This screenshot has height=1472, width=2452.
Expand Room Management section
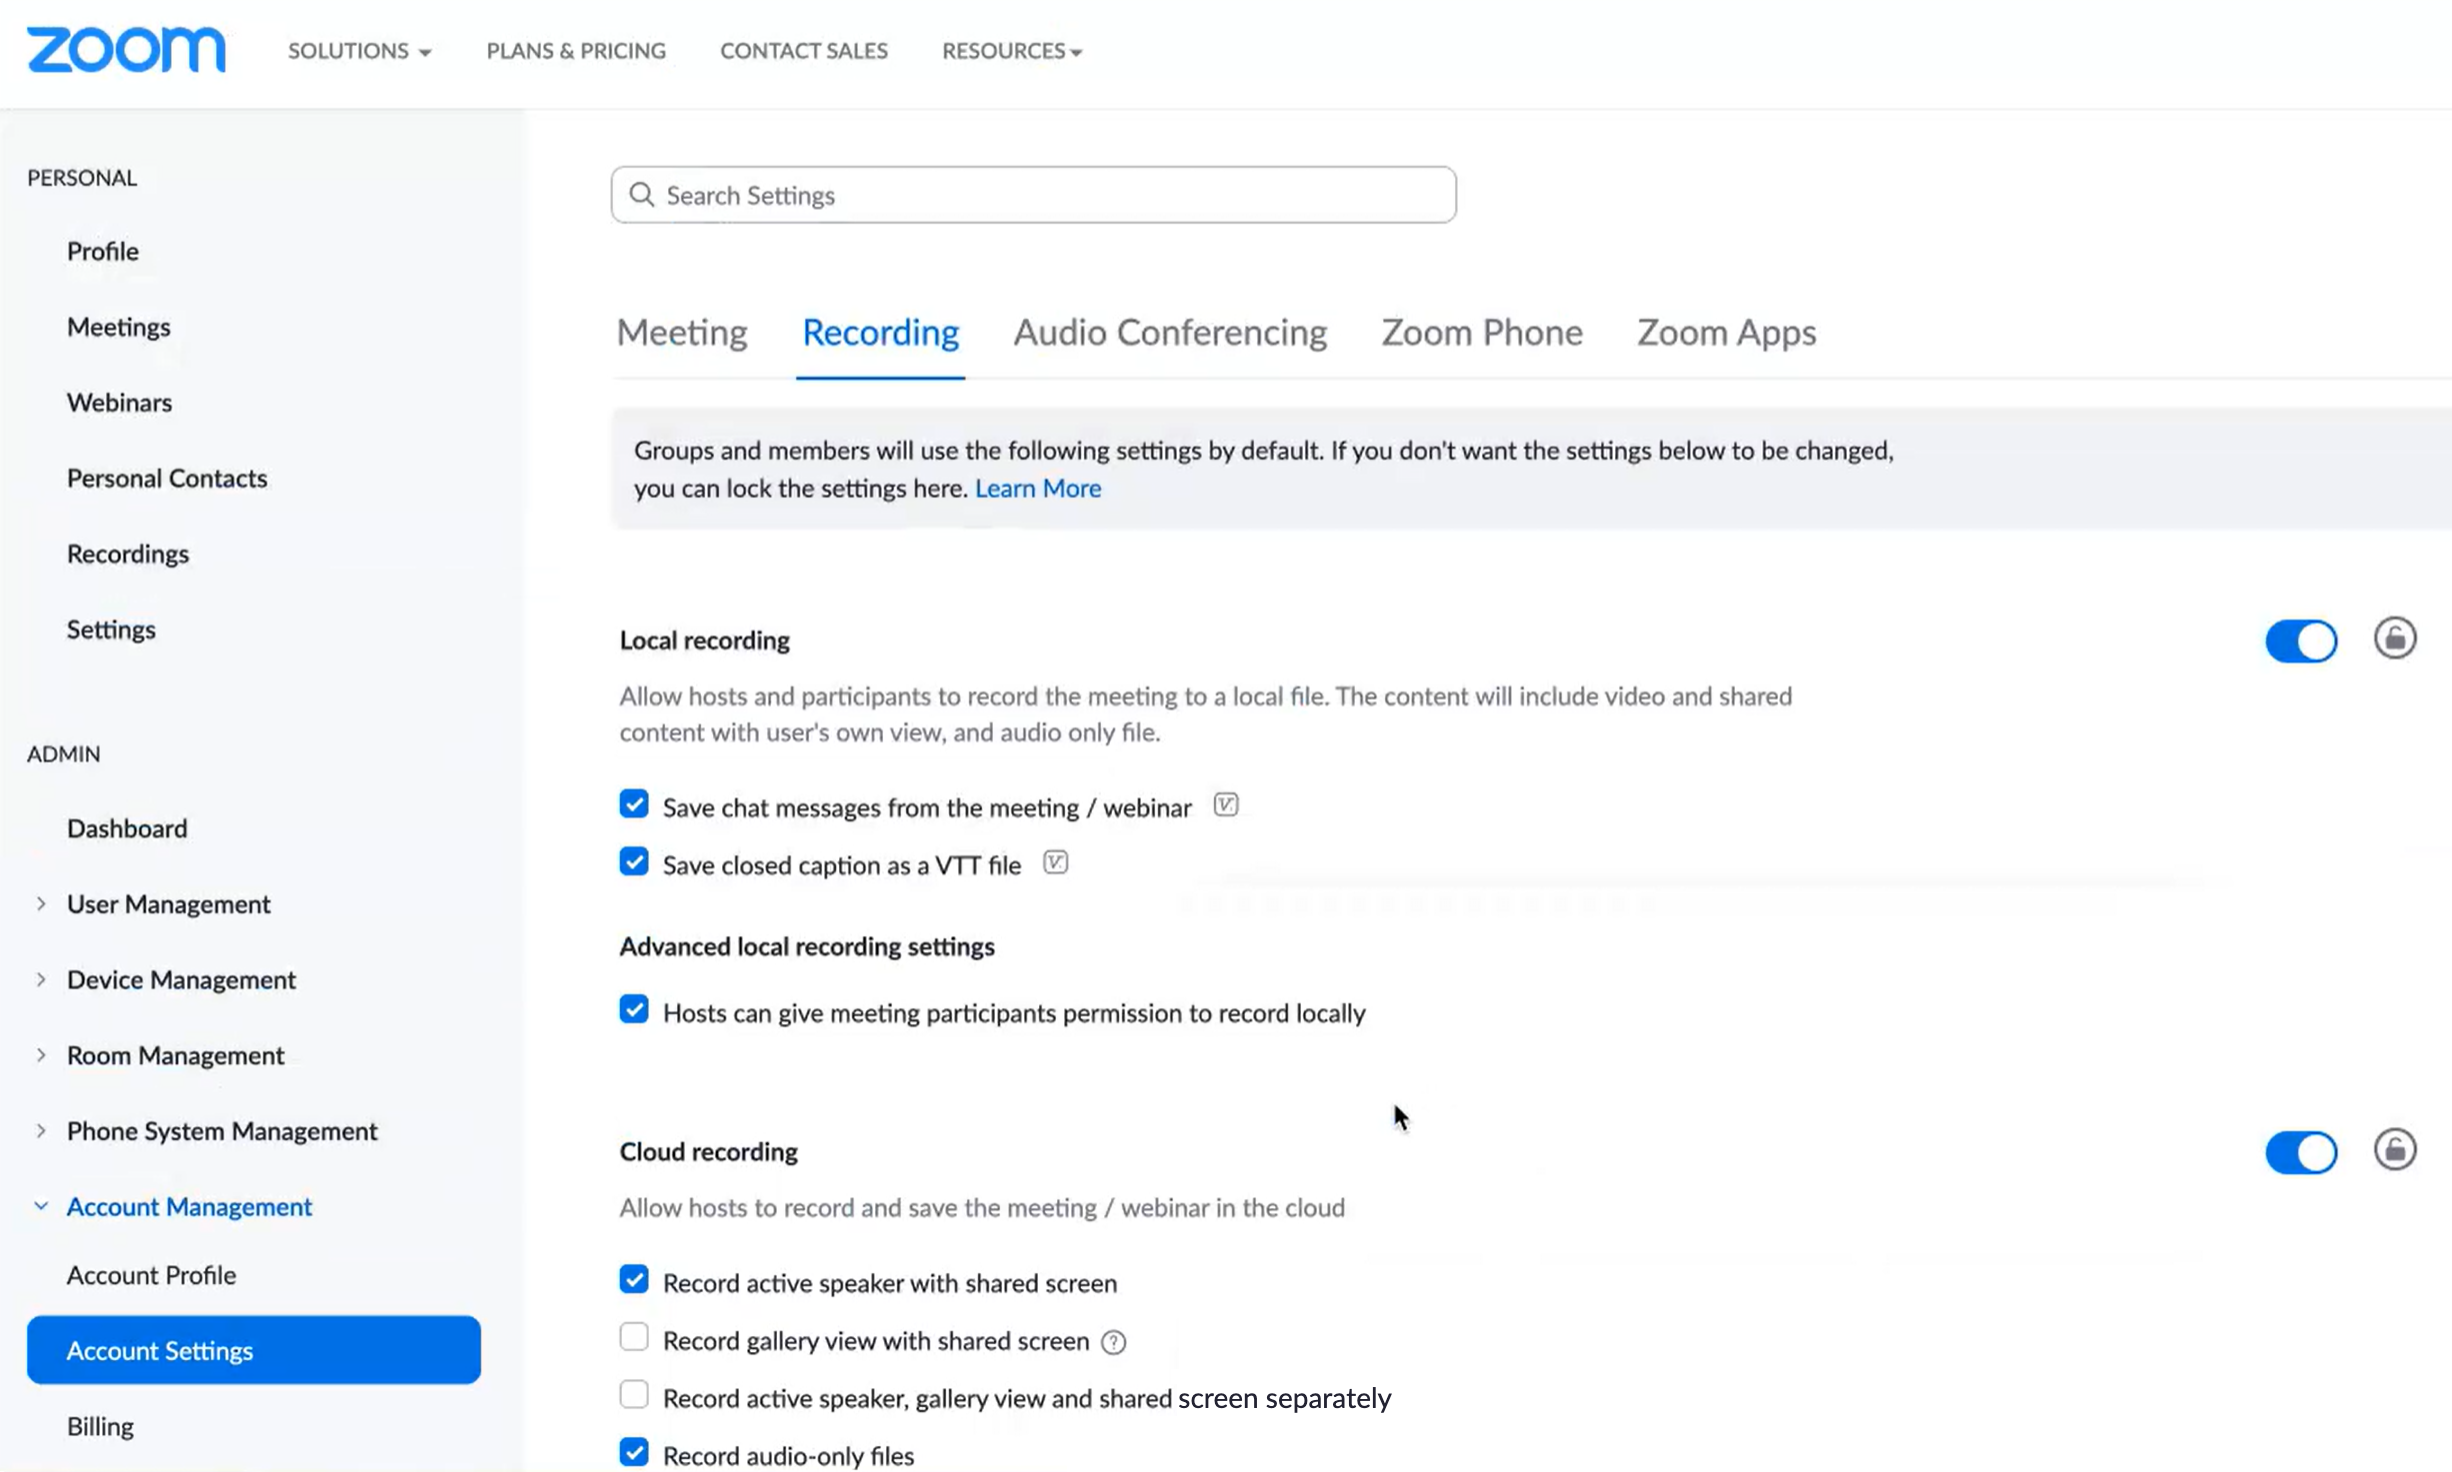[41, 1055]
